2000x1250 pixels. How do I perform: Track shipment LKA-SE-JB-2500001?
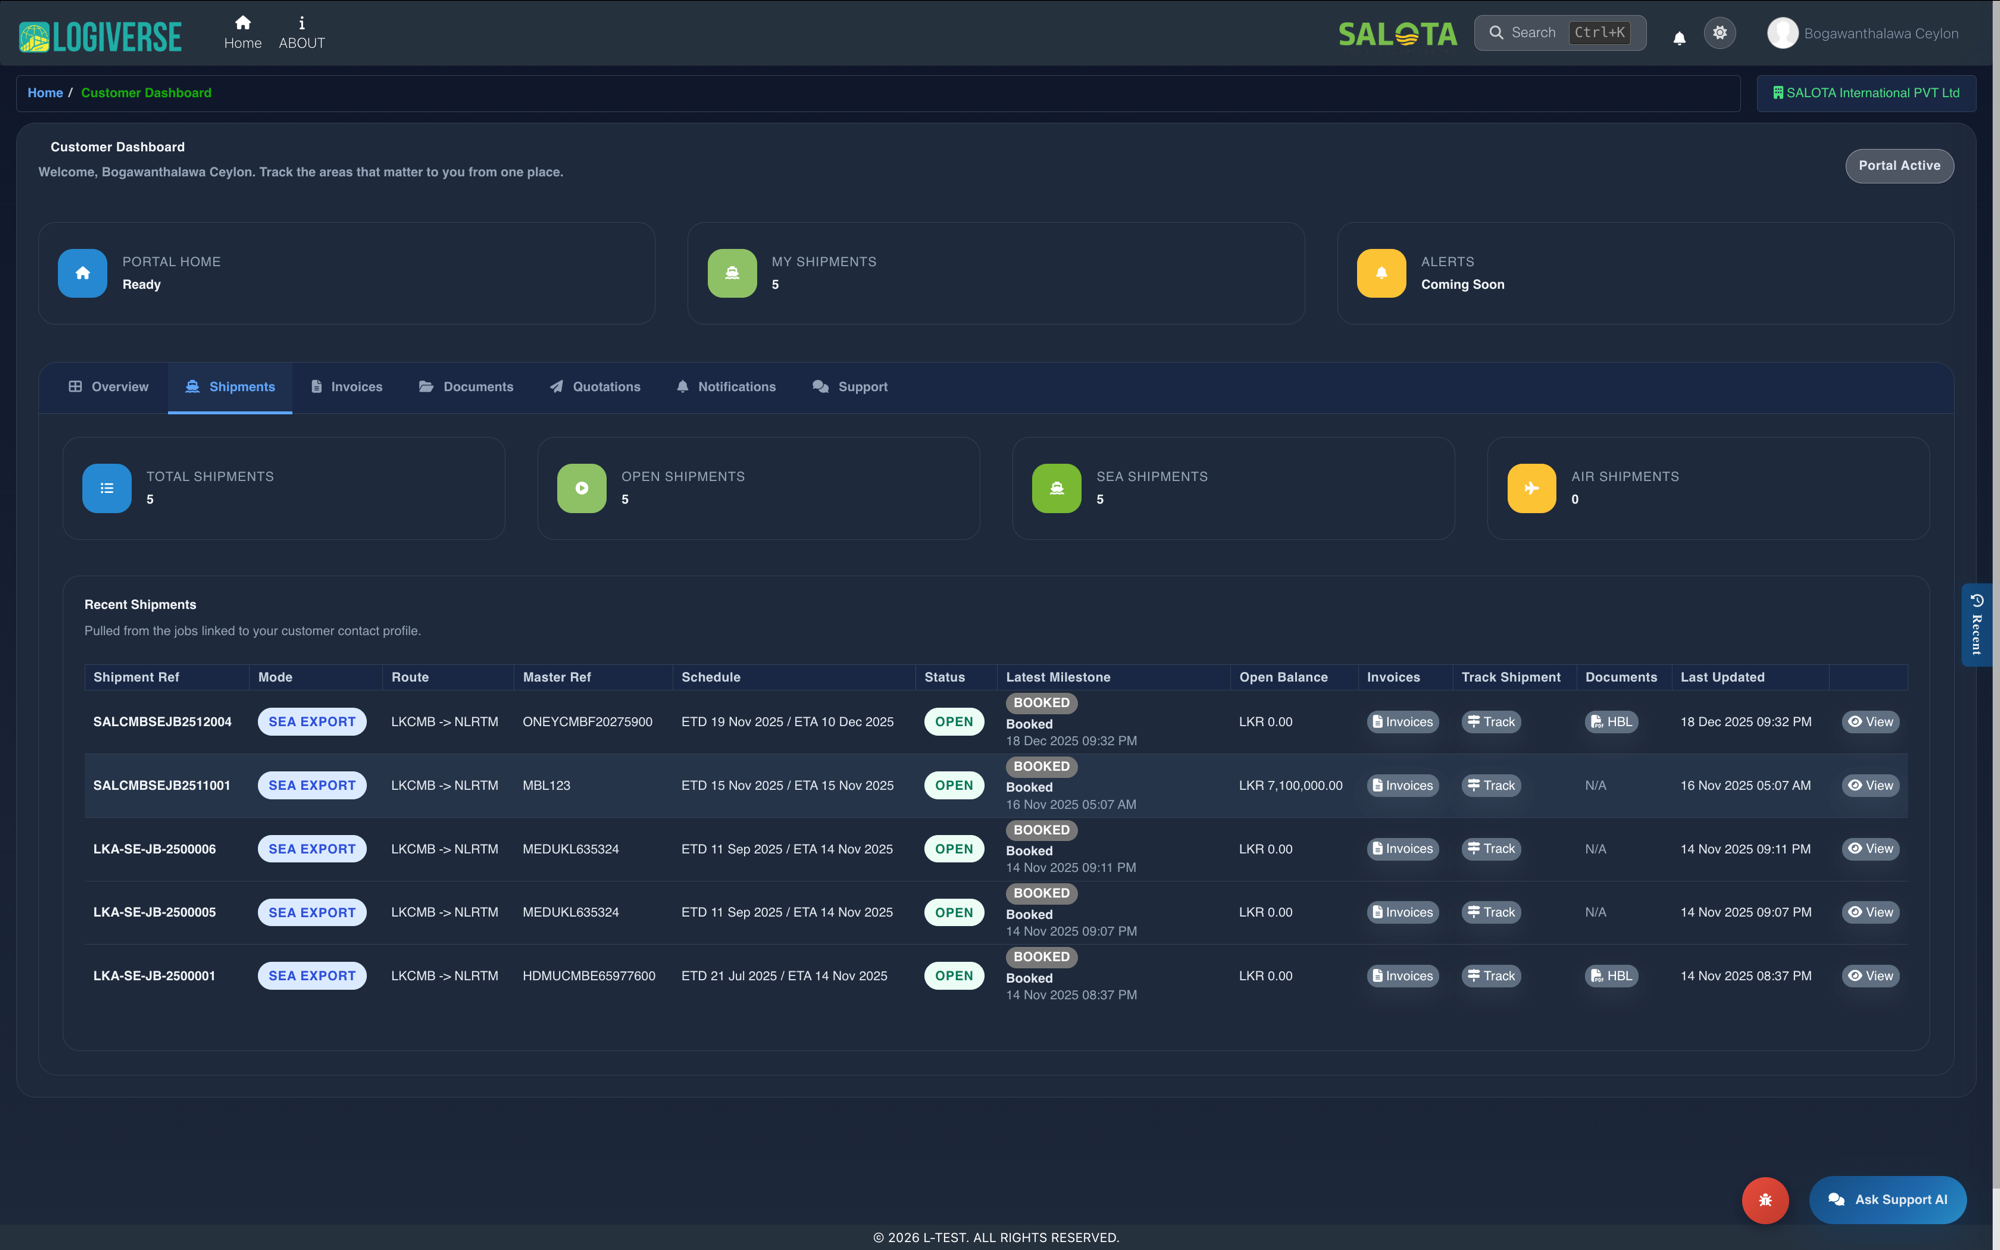[x=1491, y=976]
